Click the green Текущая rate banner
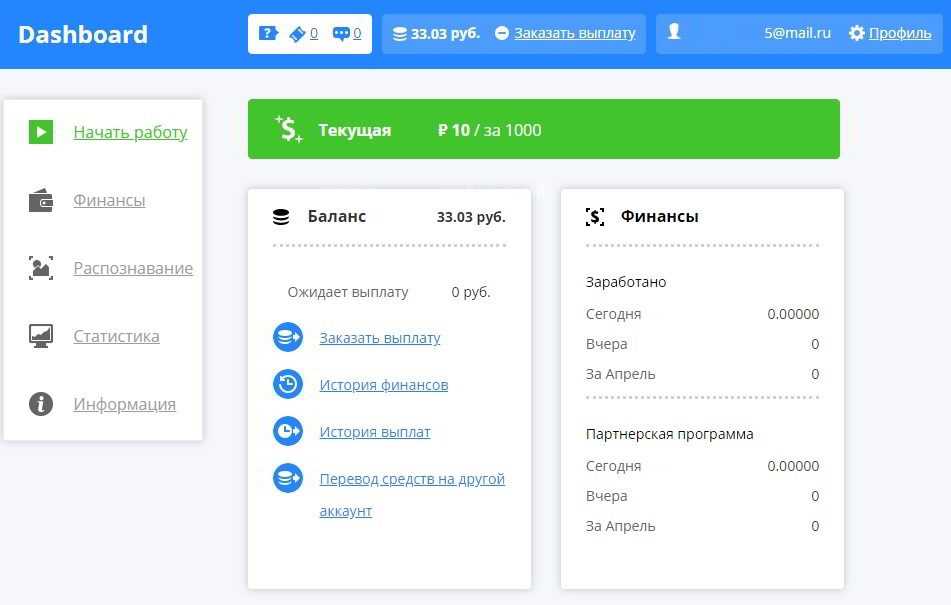This screenshot has width=951, height=605. pyautogui.click(x=543, y=129)
